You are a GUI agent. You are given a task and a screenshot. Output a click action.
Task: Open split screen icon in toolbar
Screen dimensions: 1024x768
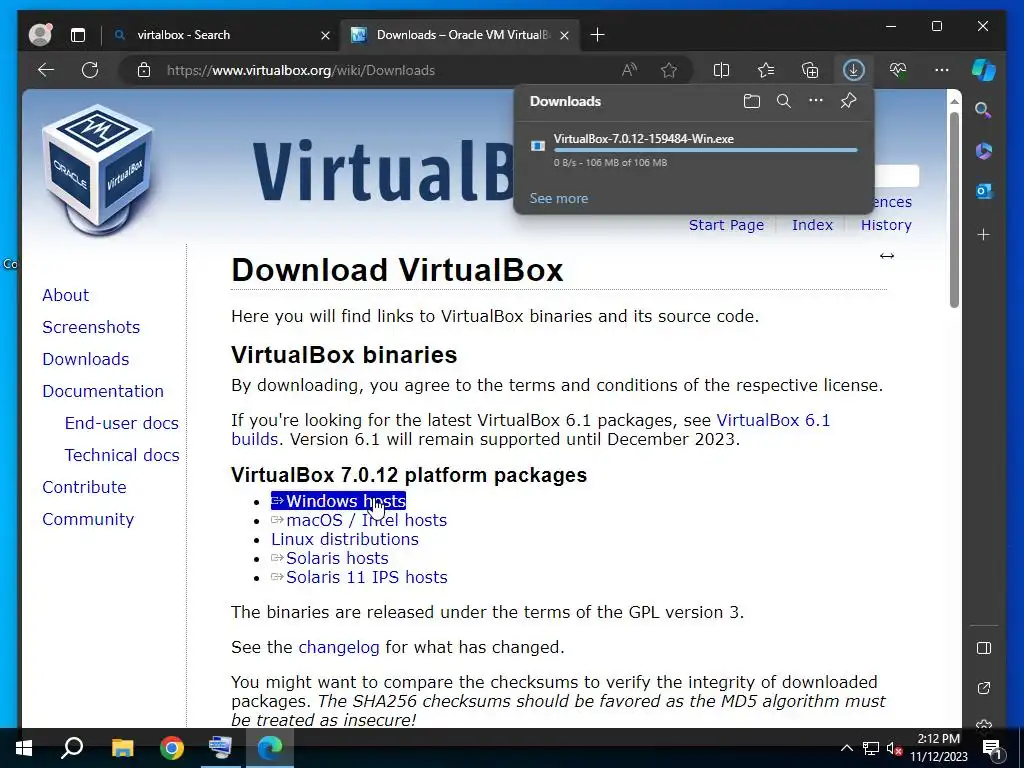coord(722,70)
